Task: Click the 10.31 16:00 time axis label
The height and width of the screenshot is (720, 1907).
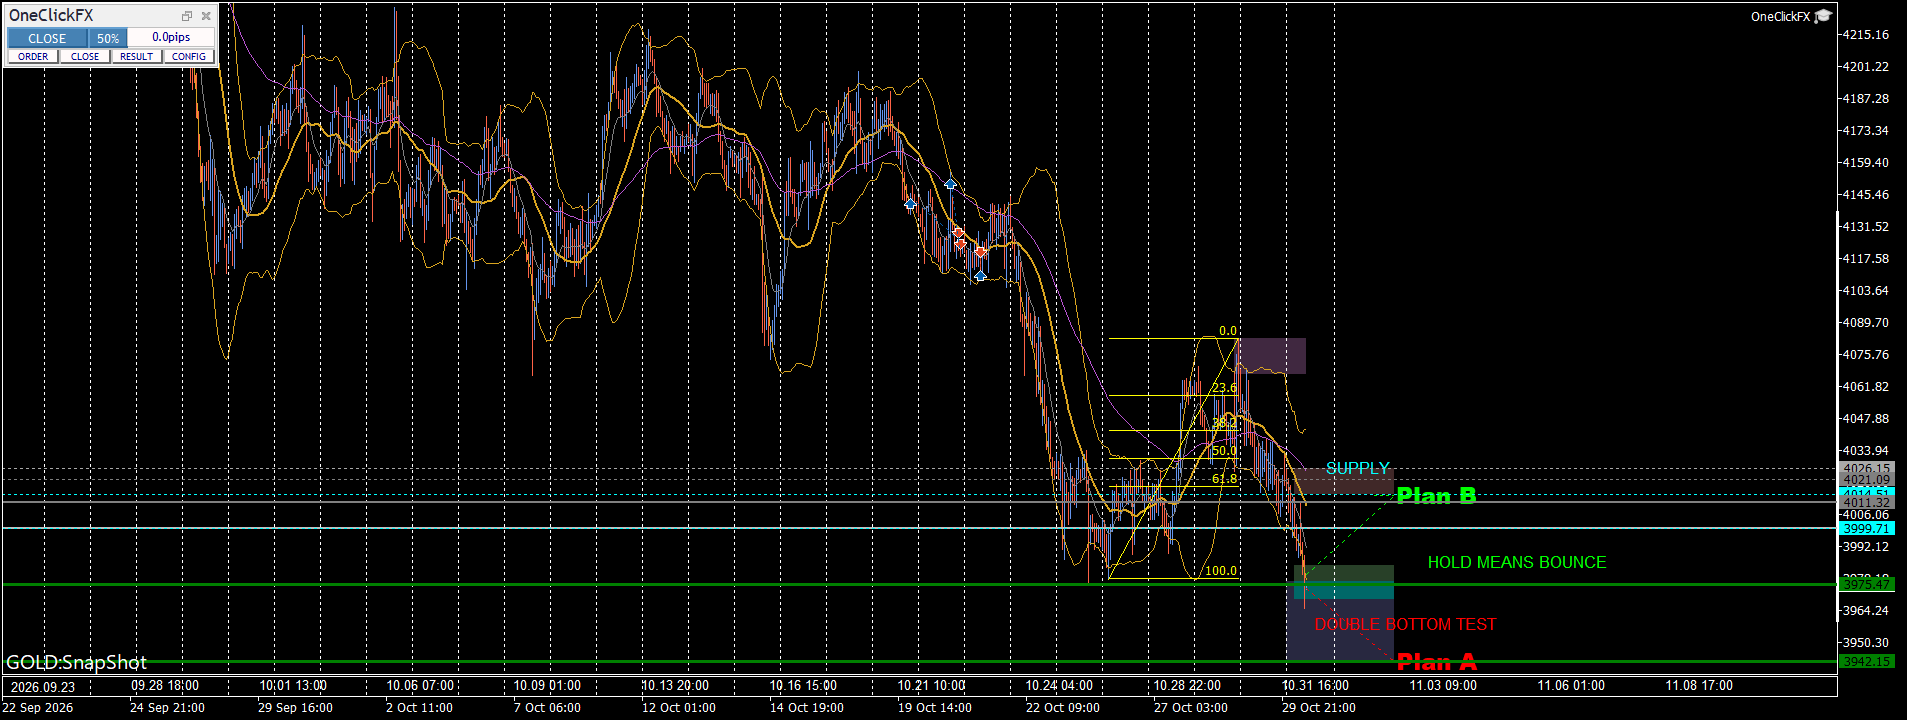Action: [1315, 686]
